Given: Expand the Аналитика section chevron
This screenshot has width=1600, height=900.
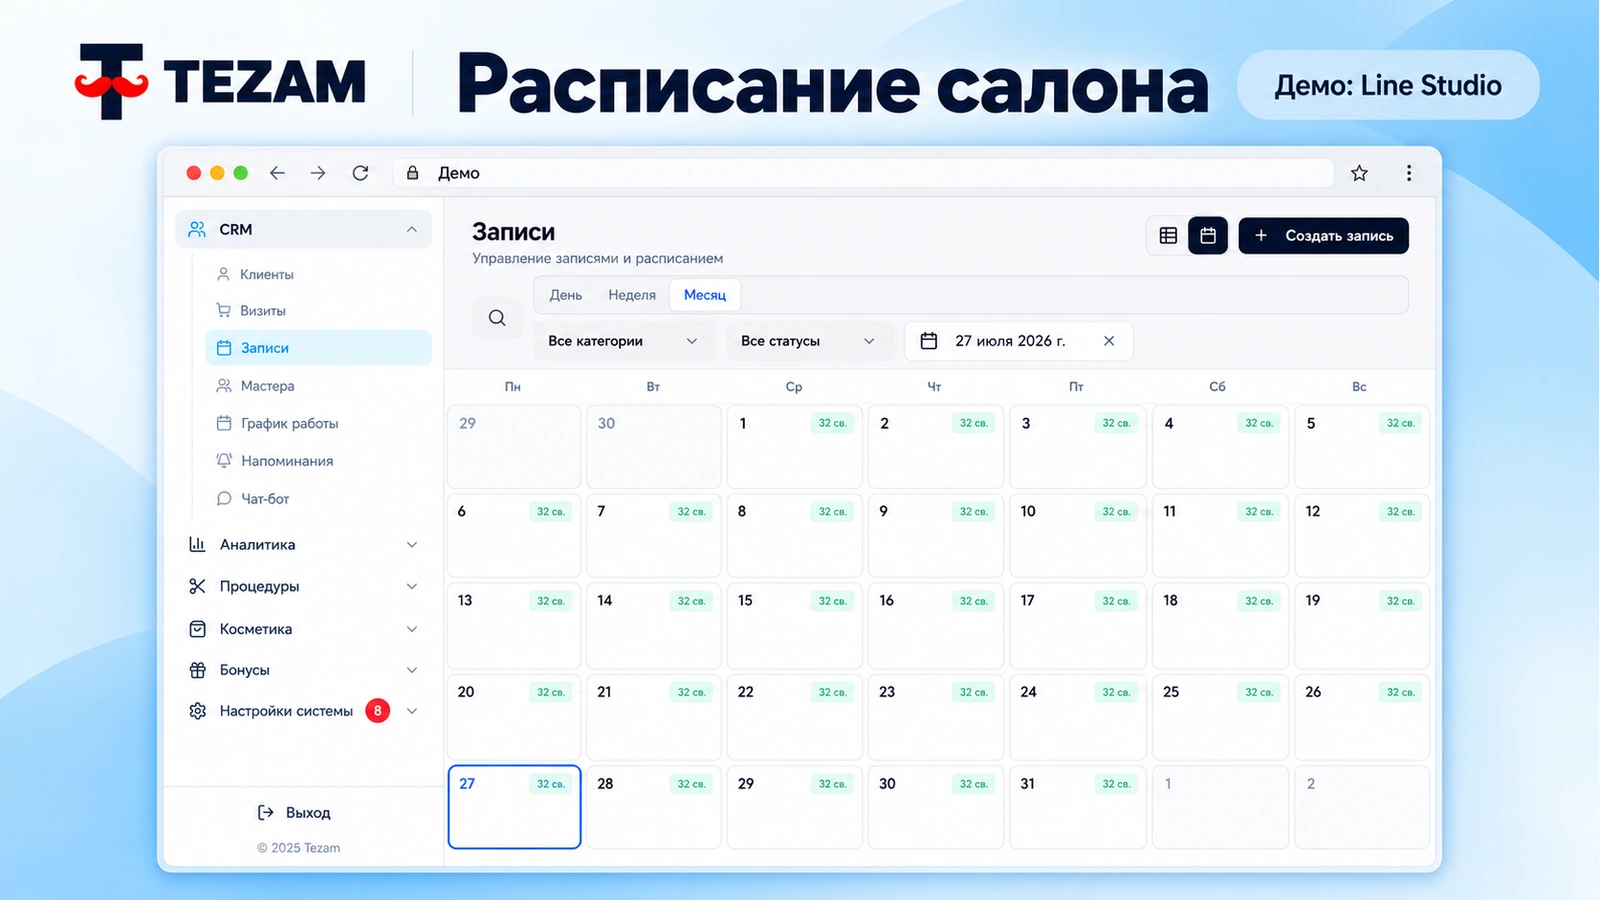Looking at the screenshot, I should (x=412, y=545).
